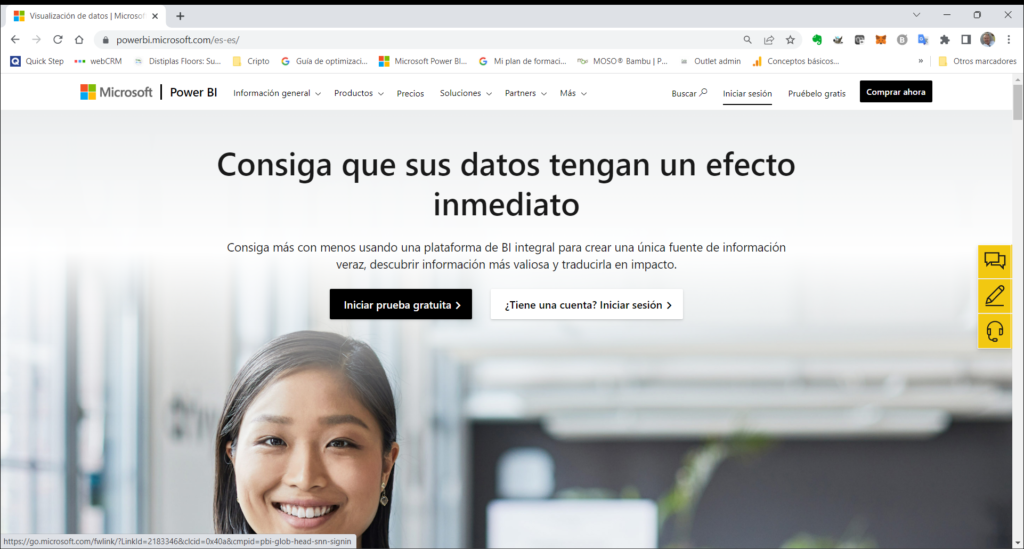Click the Comprar ahora button

pyautogui.click(x=896, y=92)
